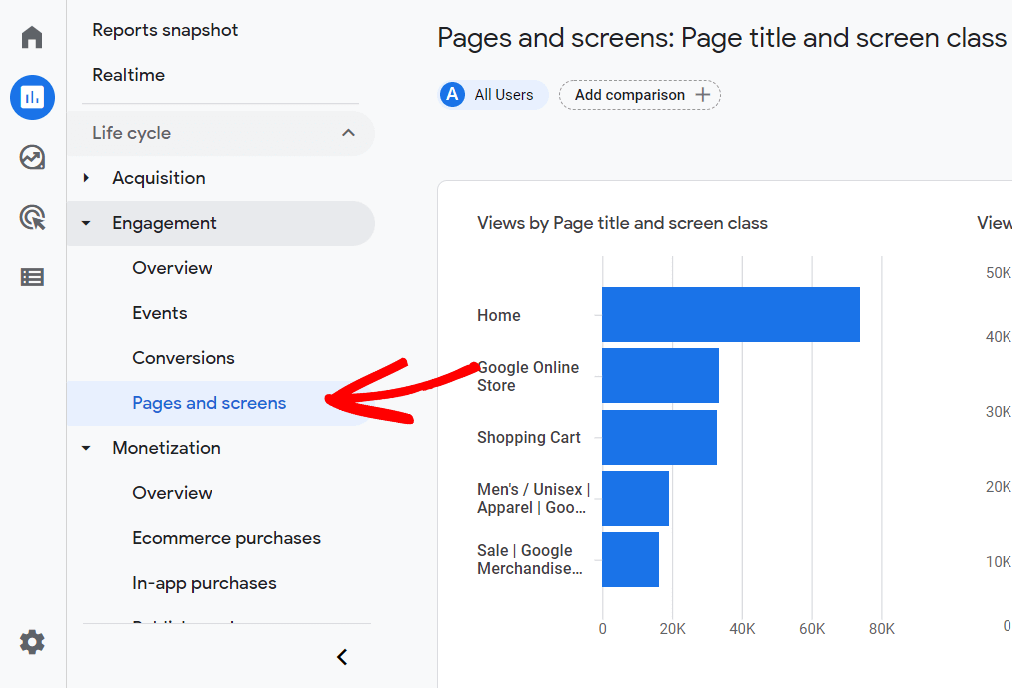Open the Pages and screens report
Screen dimensions: 1012x688
pyautogui.click(x=209, y=403)
